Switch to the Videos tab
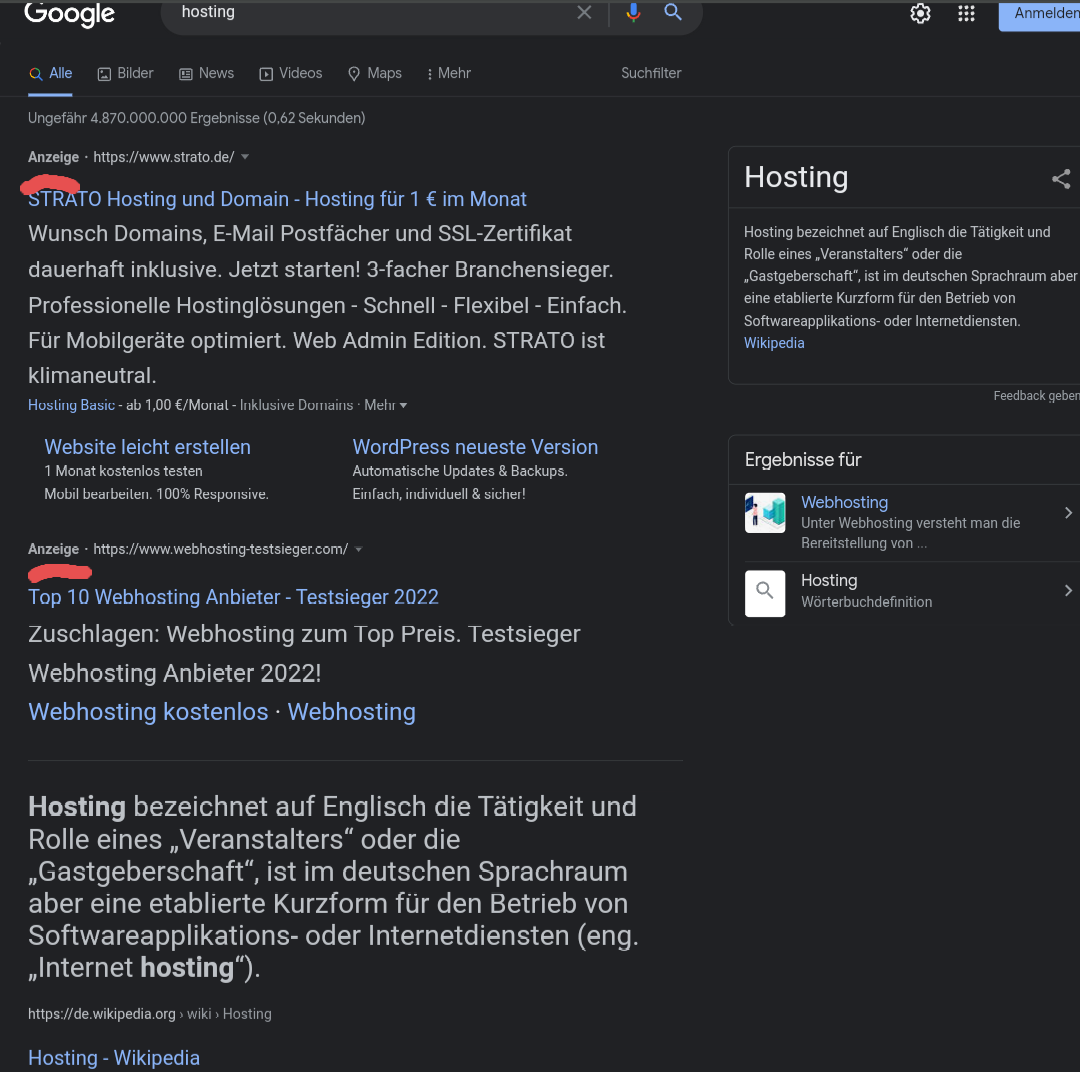Viewport: 1080px width, 1072px height. (x=291, y=73)
